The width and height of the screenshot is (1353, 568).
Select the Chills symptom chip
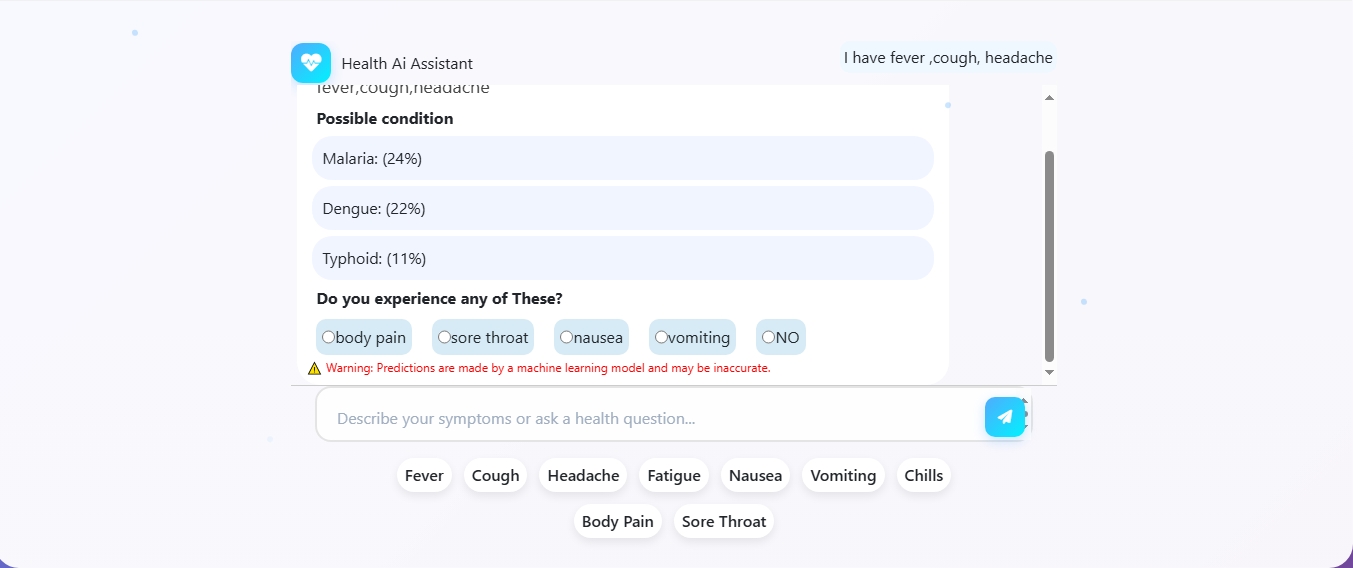coord(923,476)
